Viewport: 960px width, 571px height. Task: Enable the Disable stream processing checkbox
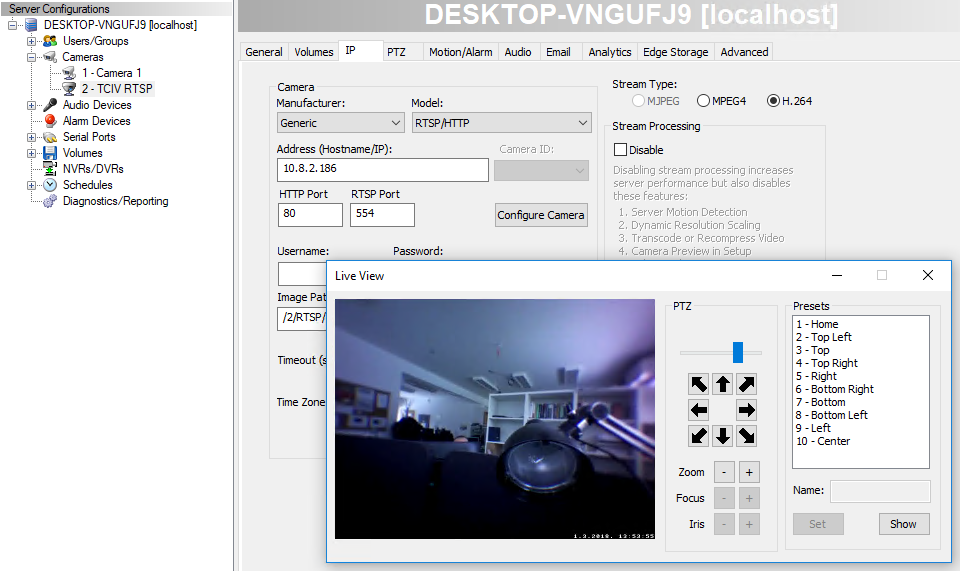coord(621,150)
